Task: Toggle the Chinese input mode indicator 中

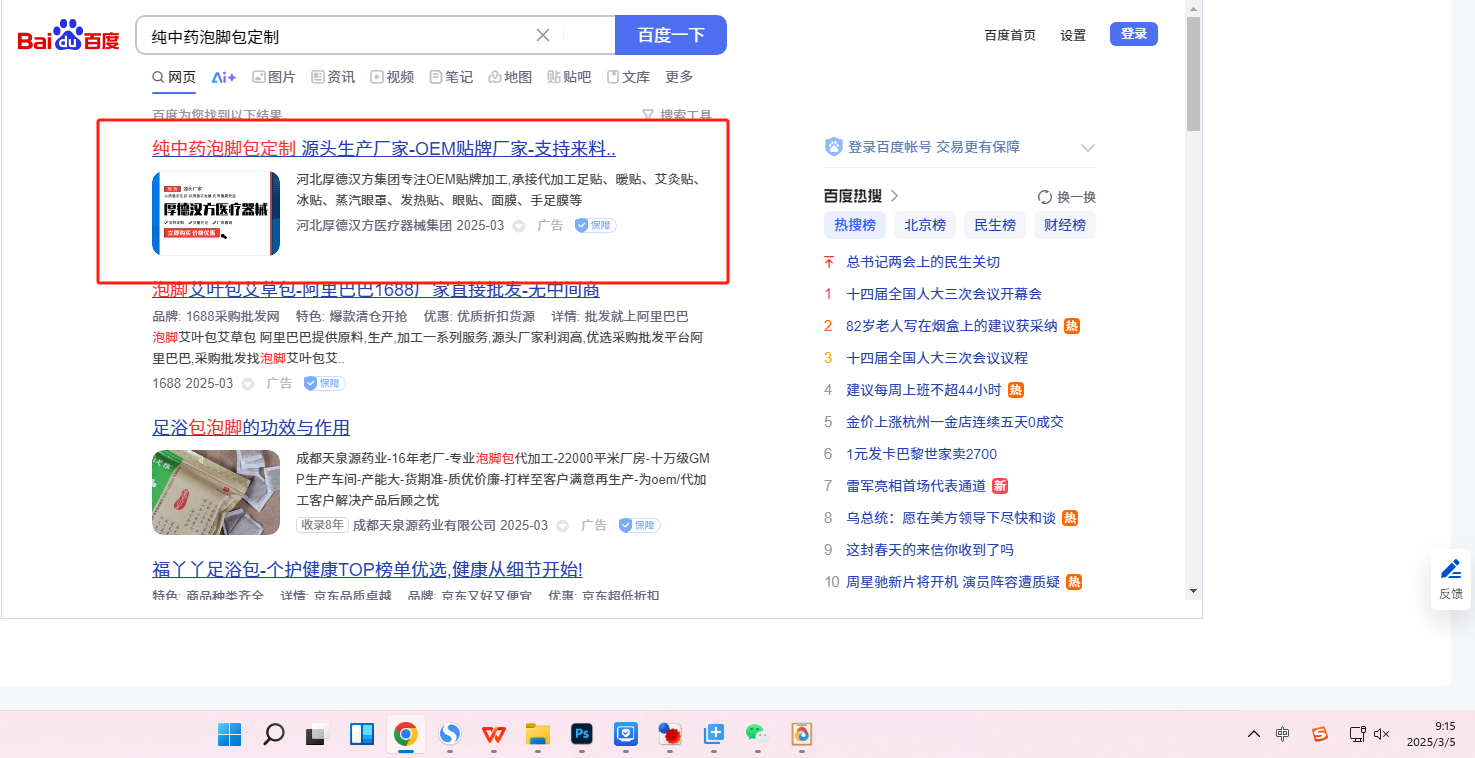Action: coord(1283,735)
